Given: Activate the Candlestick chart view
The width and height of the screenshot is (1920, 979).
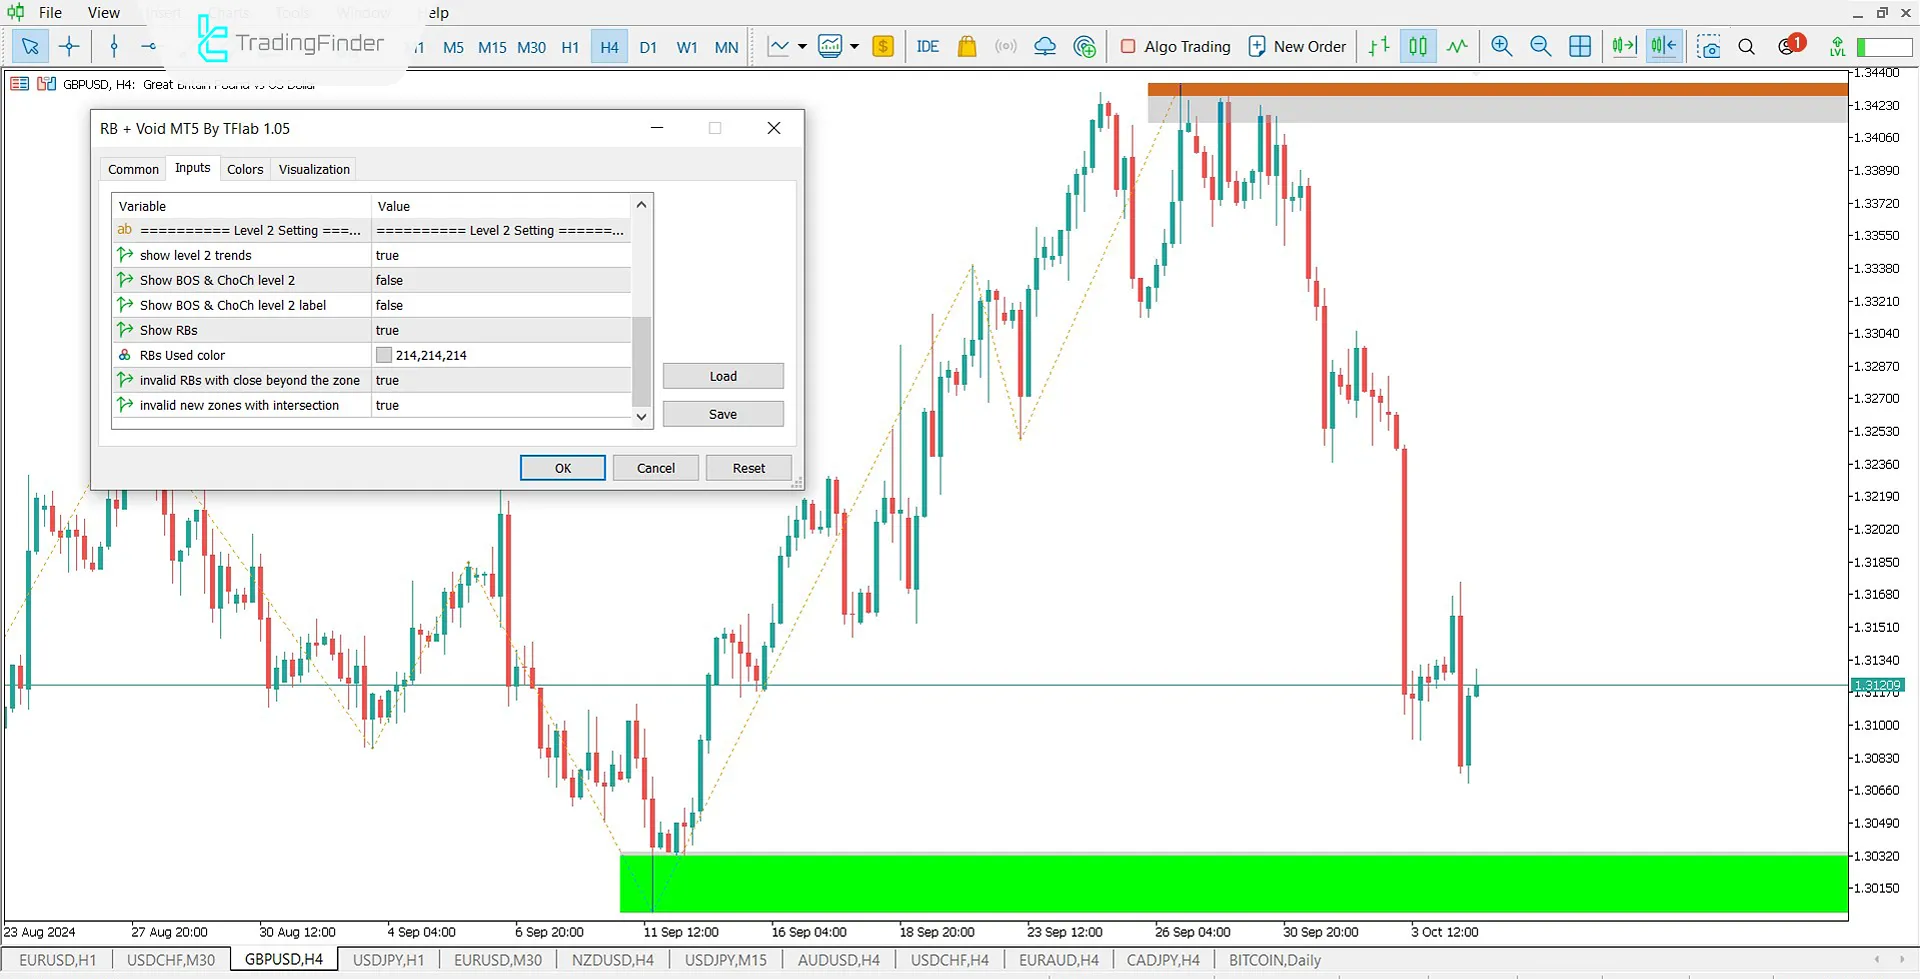Looking at the screenshot, I should (x=1417, y=46).
